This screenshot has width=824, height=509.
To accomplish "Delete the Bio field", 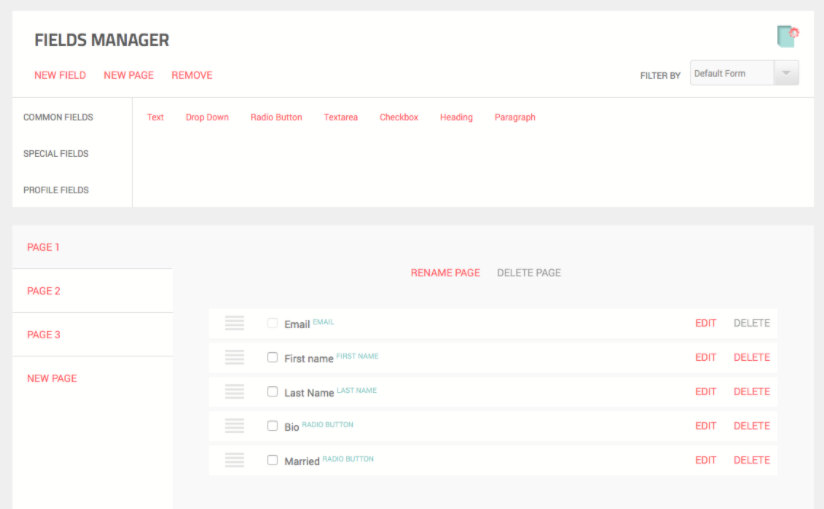I will [751, 425].
